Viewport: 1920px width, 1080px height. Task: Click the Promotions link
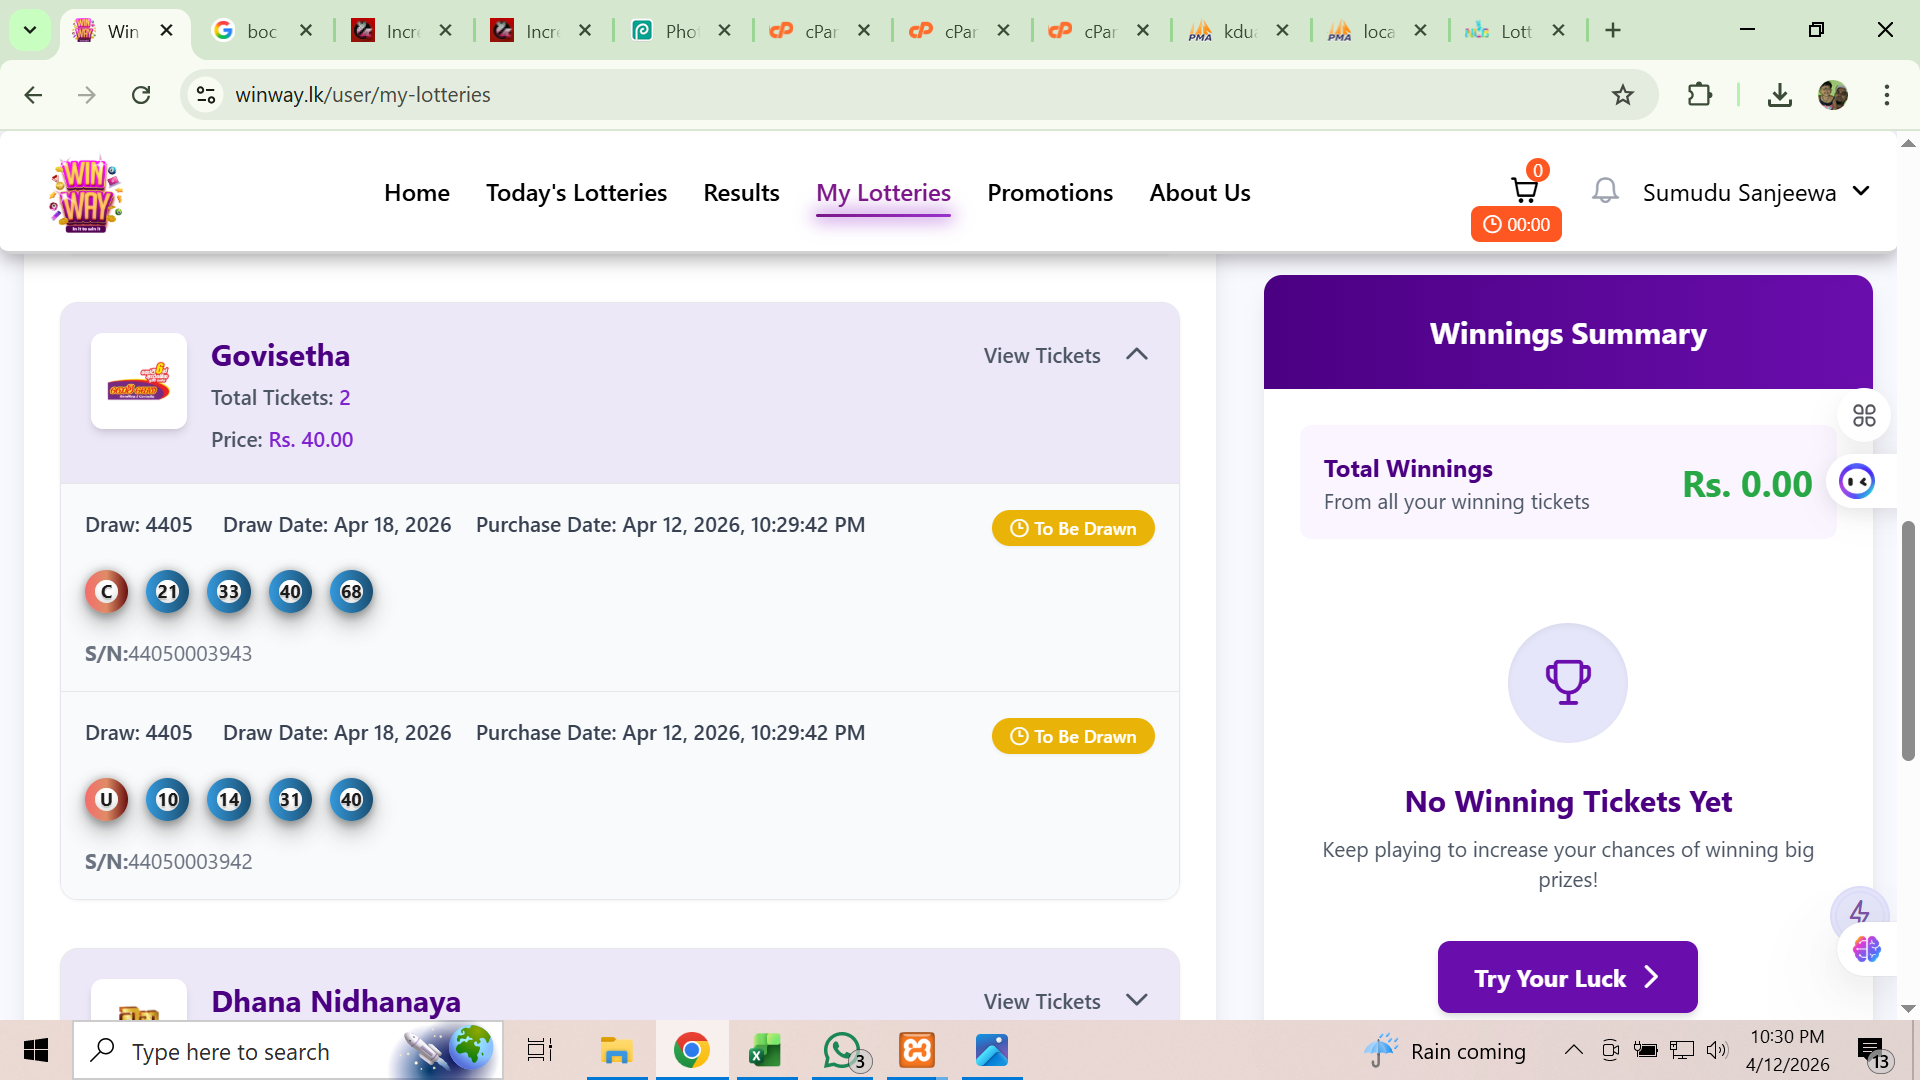click(x=1050, y=192)
